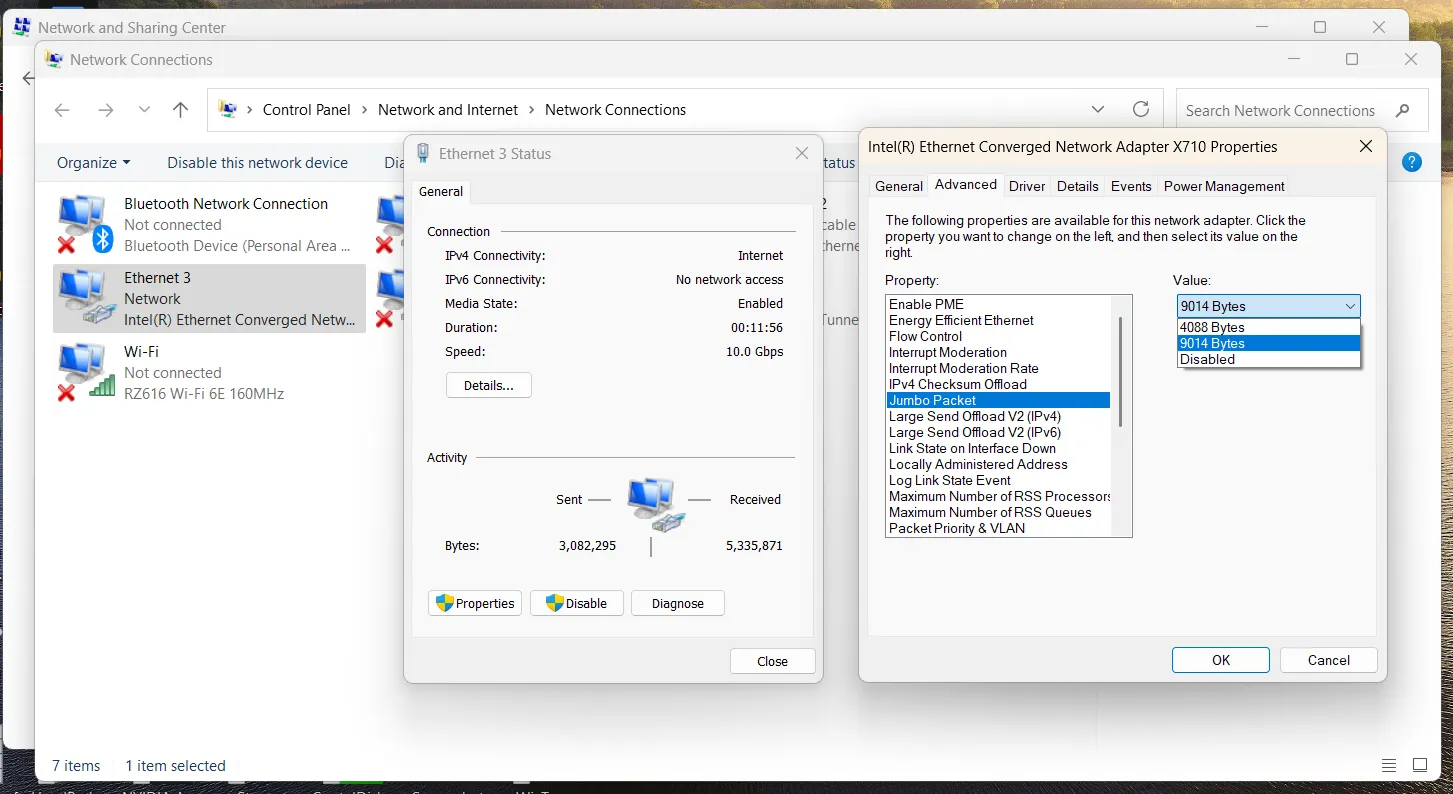Click Disable this network device

click(x=257, y=163)
